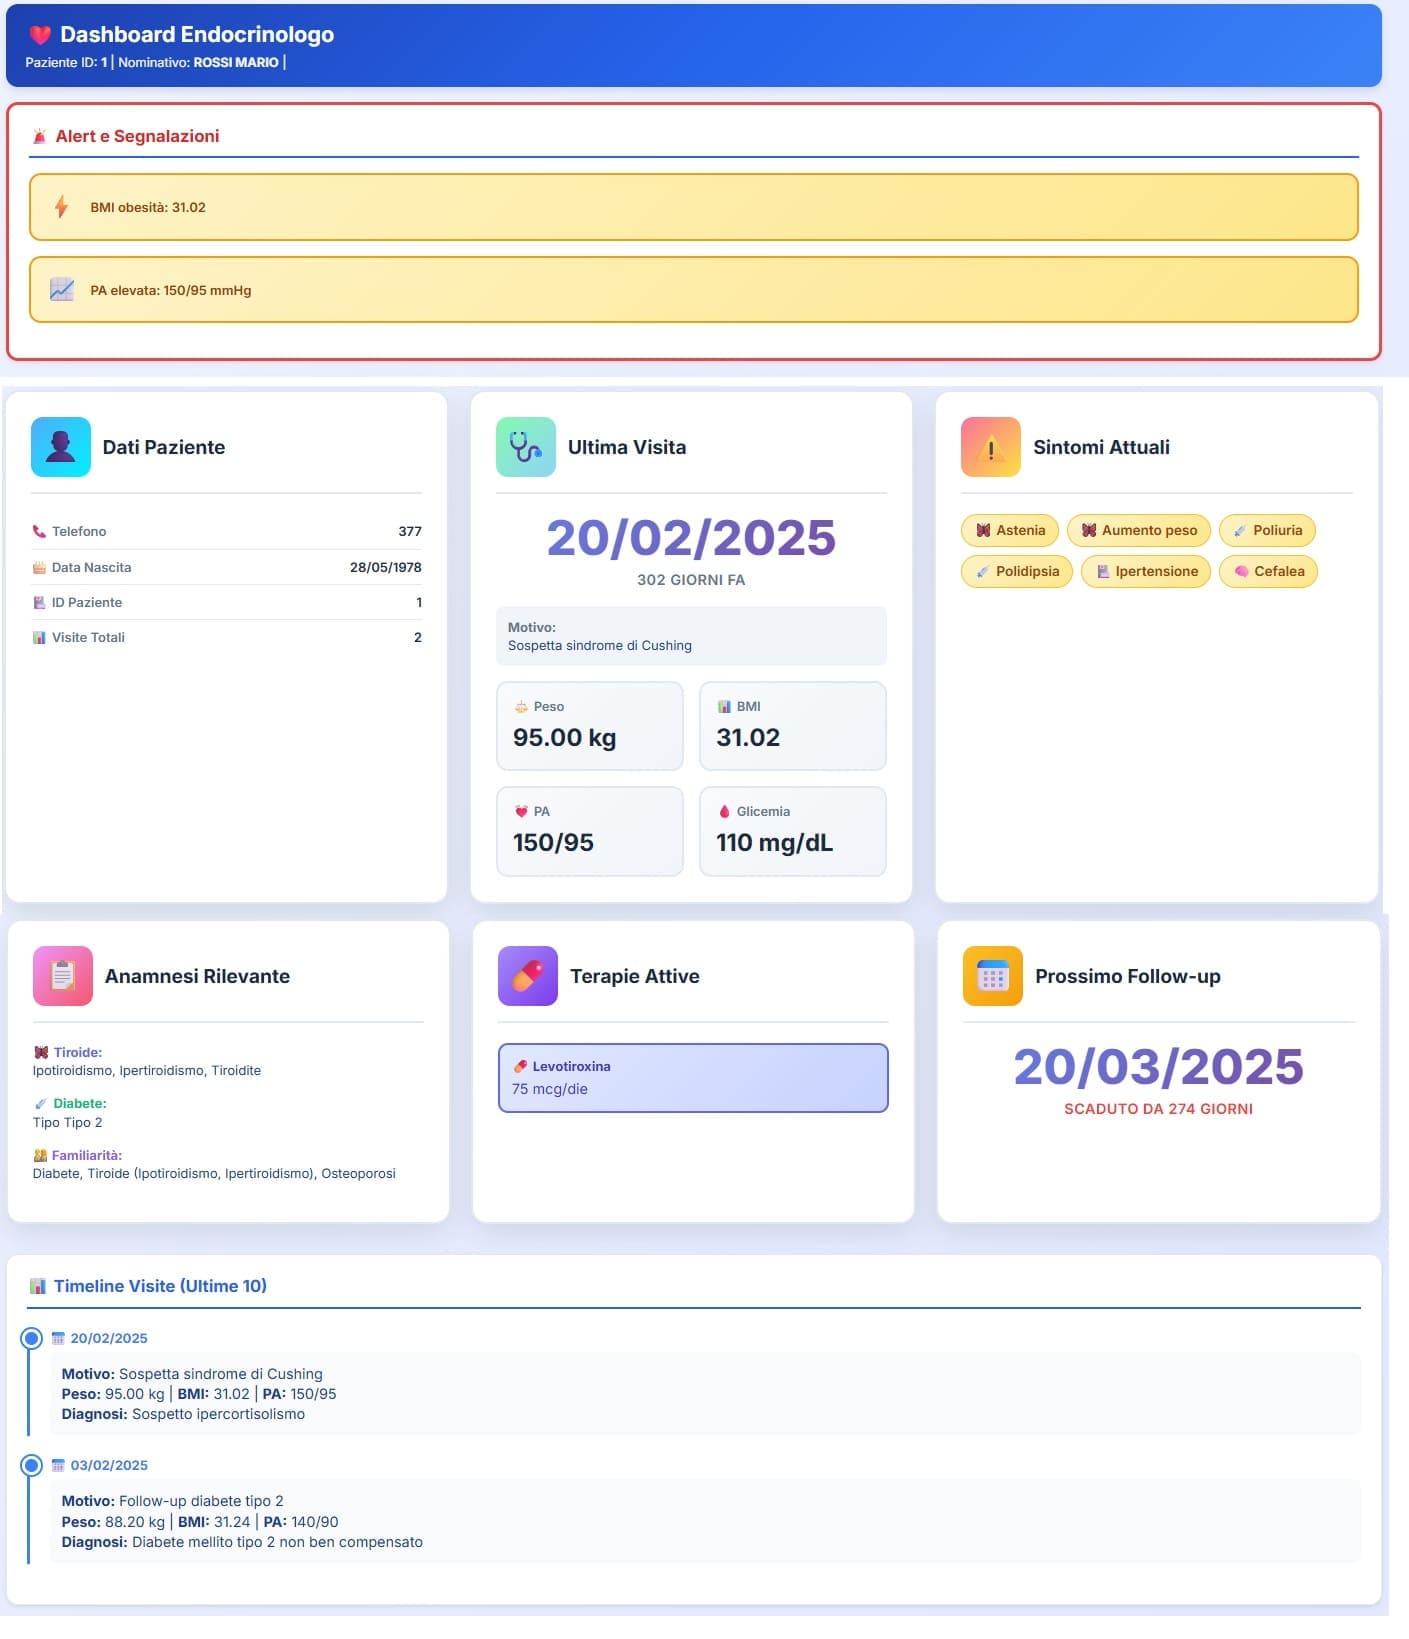Click the butterfly icon next to Tiroide
This screenshot has height=1639, width=1409.
pos(41,1053)
